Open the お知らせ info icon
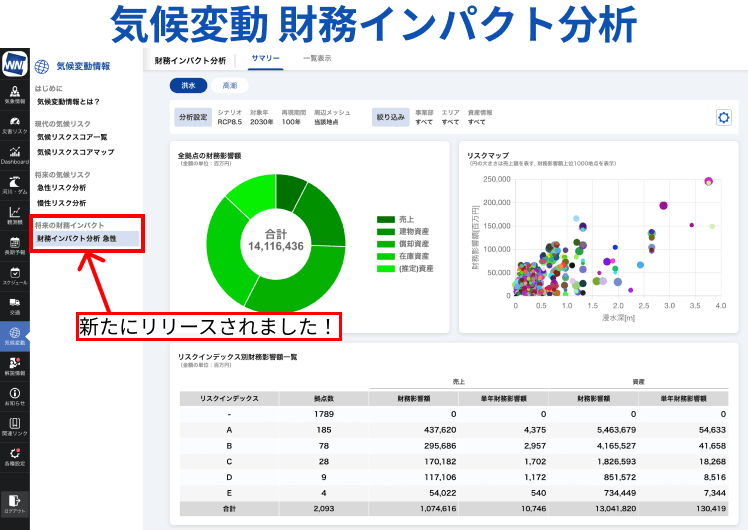This screenshot has height=530, width=748. tap(14, 396)
